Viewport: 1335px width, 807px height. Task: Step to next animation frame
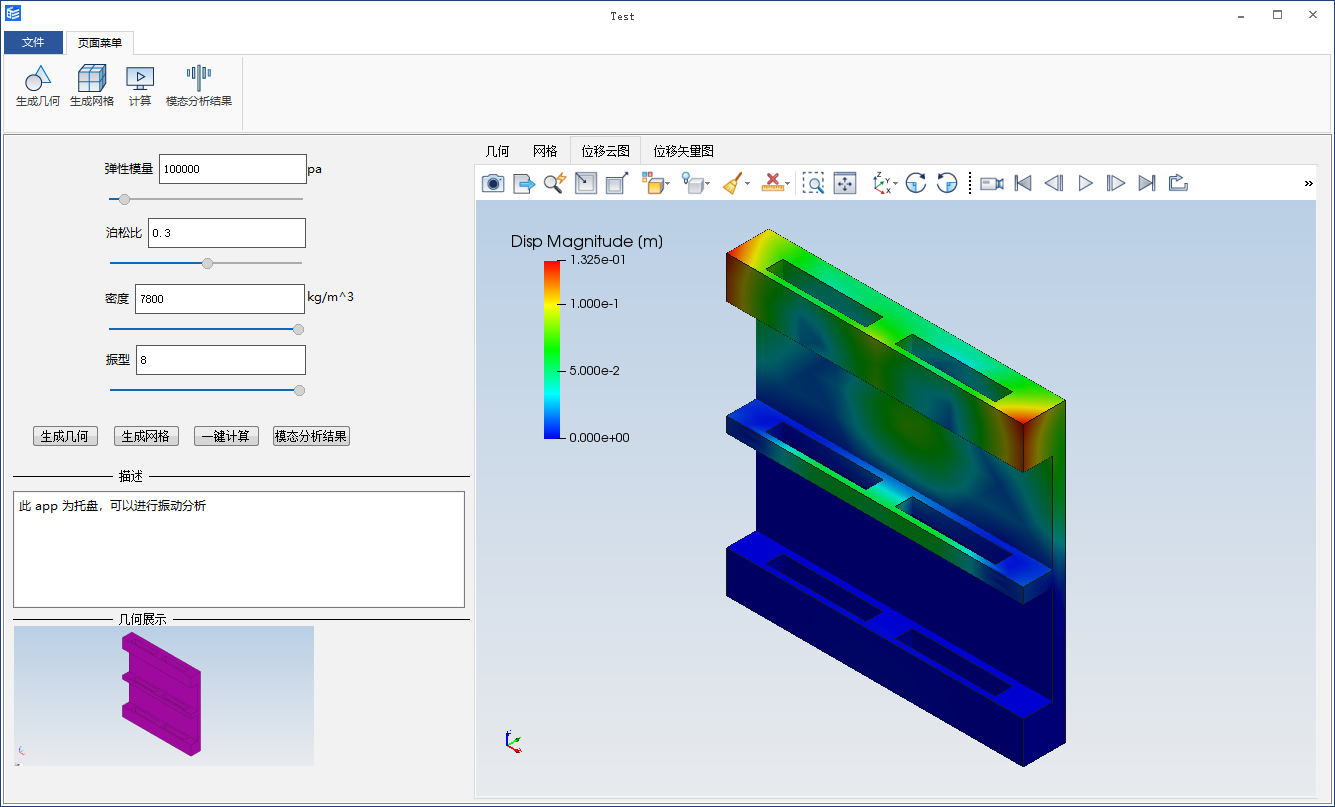(x=1116, y=183)
